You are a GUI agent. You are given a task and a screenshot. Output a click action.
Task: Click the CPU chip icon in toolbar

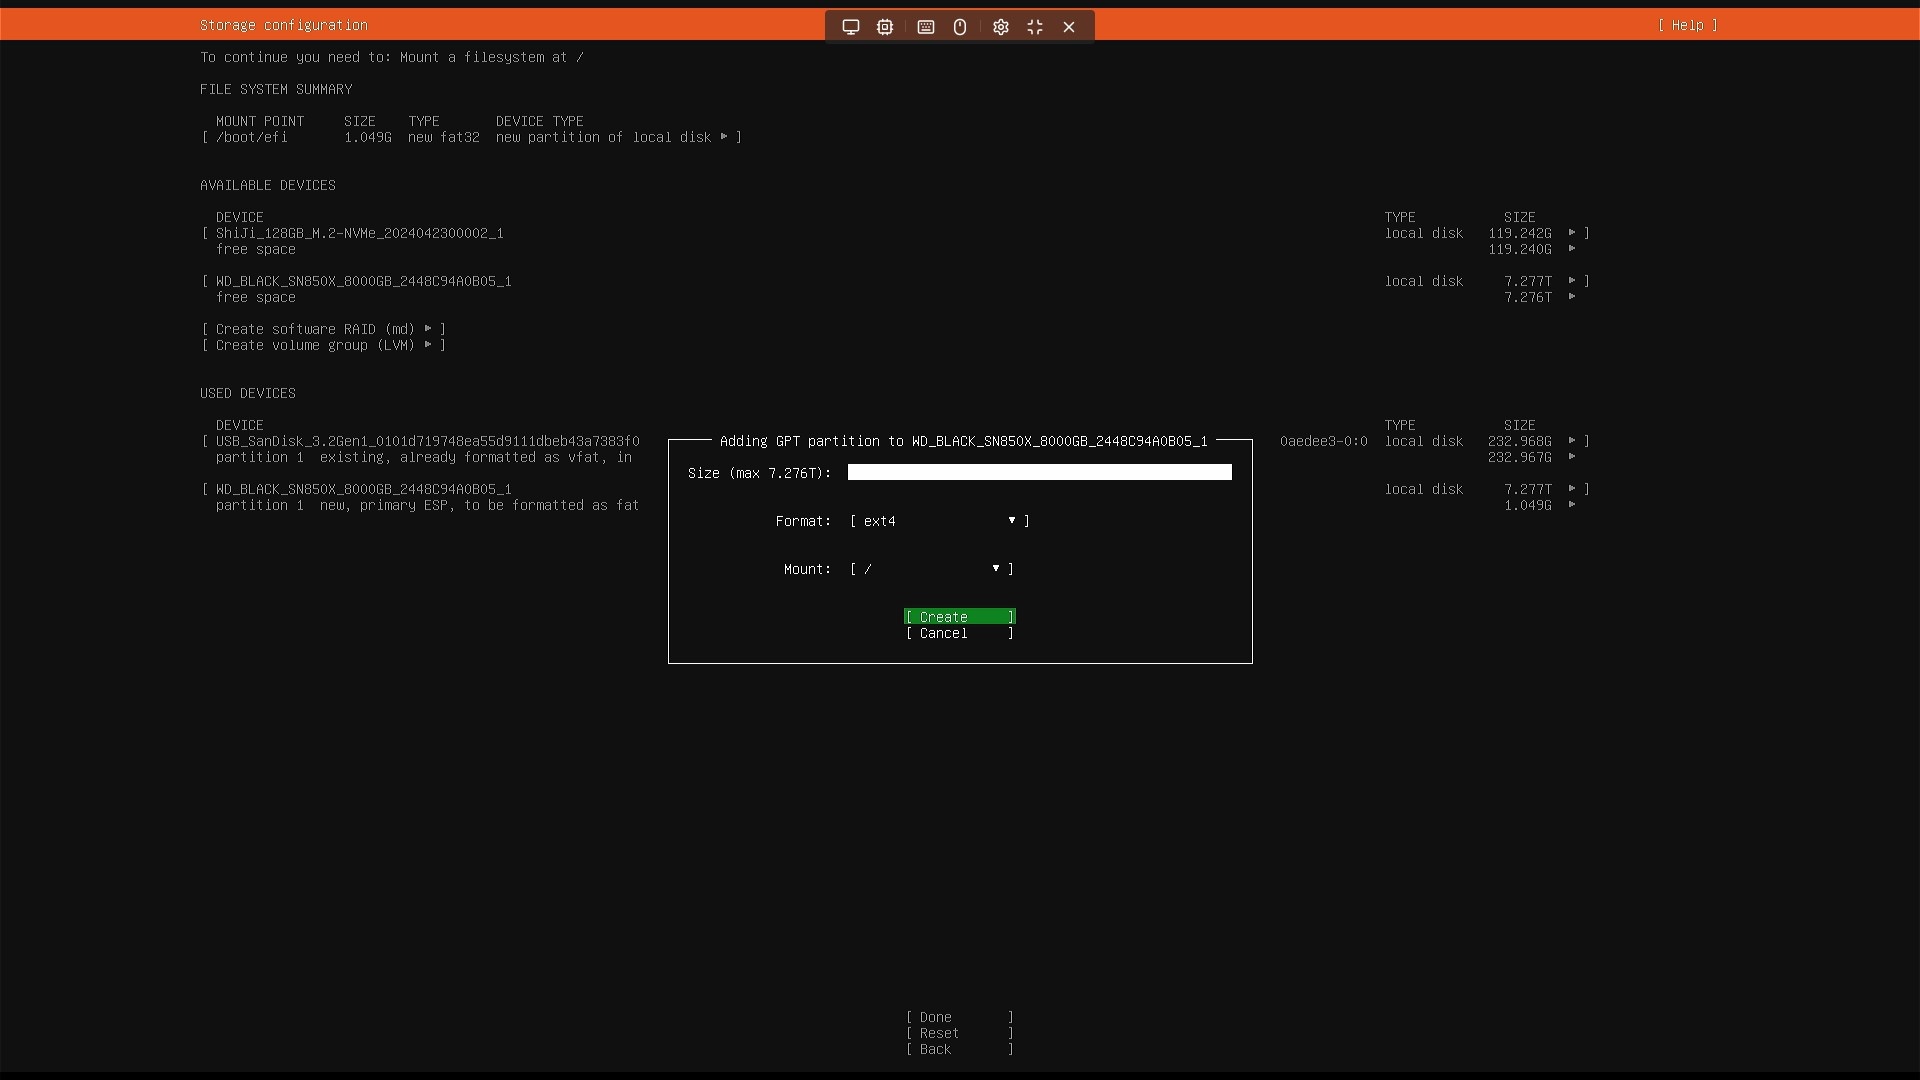click(885, 27)
